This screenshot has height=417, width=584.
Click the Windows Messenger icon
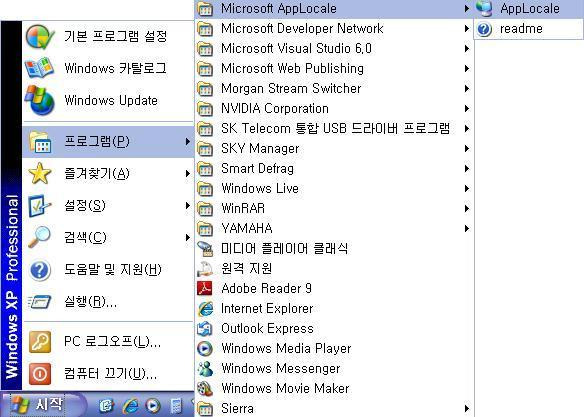point(205,369)
